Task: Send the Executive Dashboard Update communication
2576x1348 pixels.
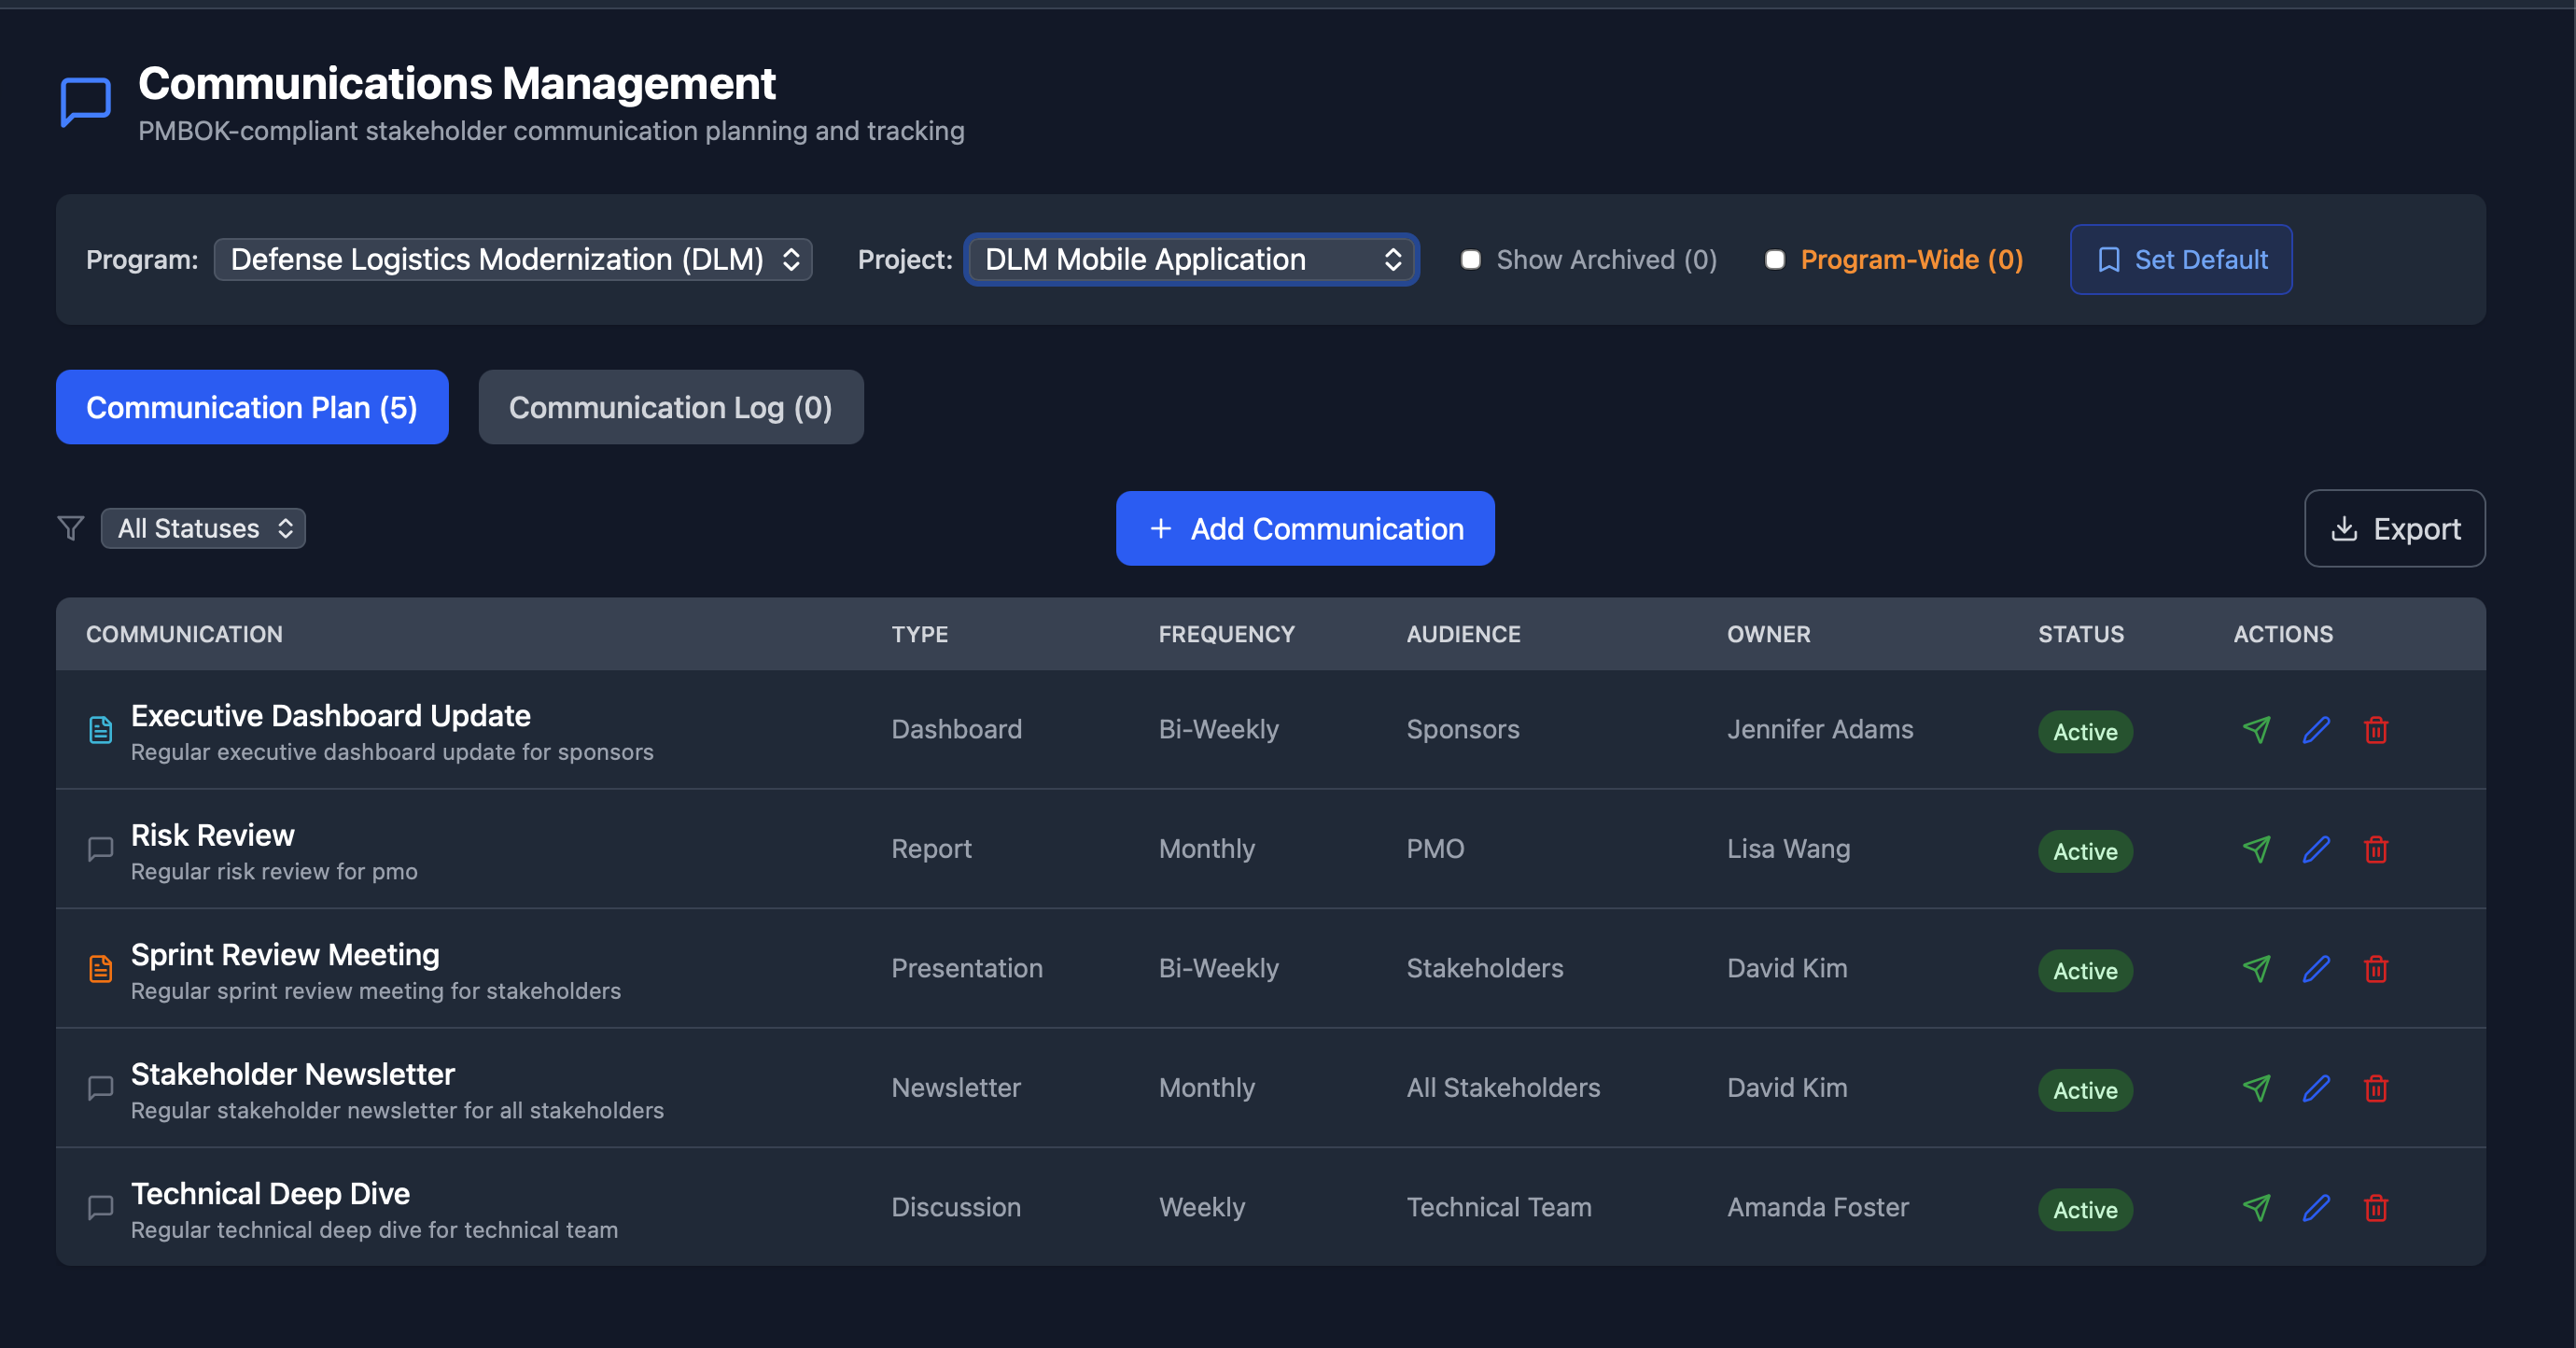Action: (2256, 730)
